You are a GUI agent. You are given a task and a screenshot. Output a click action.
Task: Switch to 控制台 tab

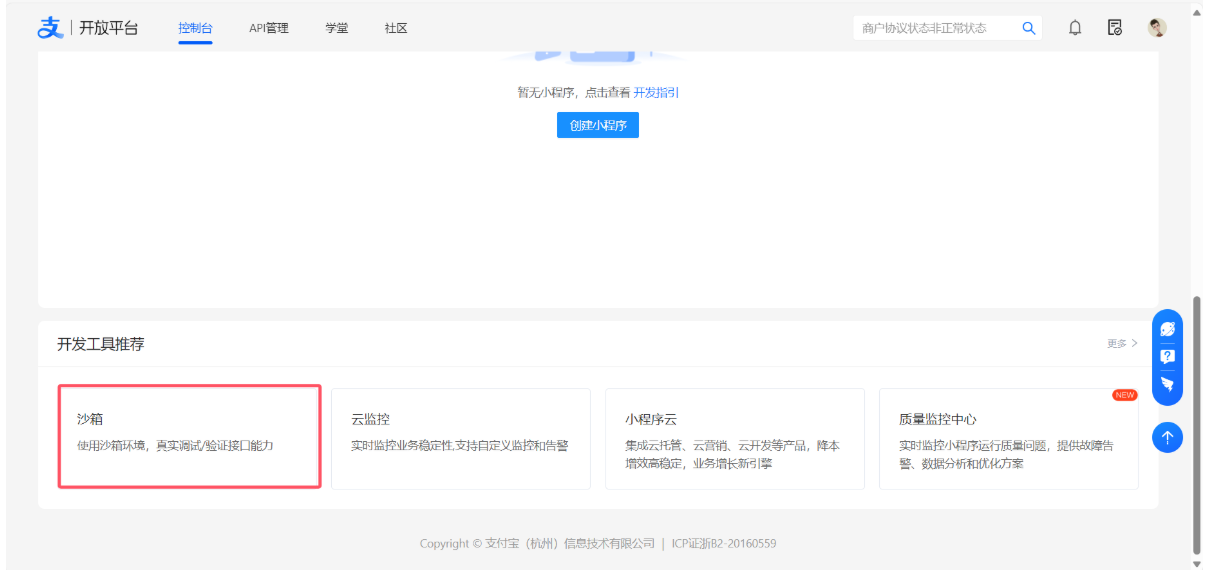[x=195, y=28]
